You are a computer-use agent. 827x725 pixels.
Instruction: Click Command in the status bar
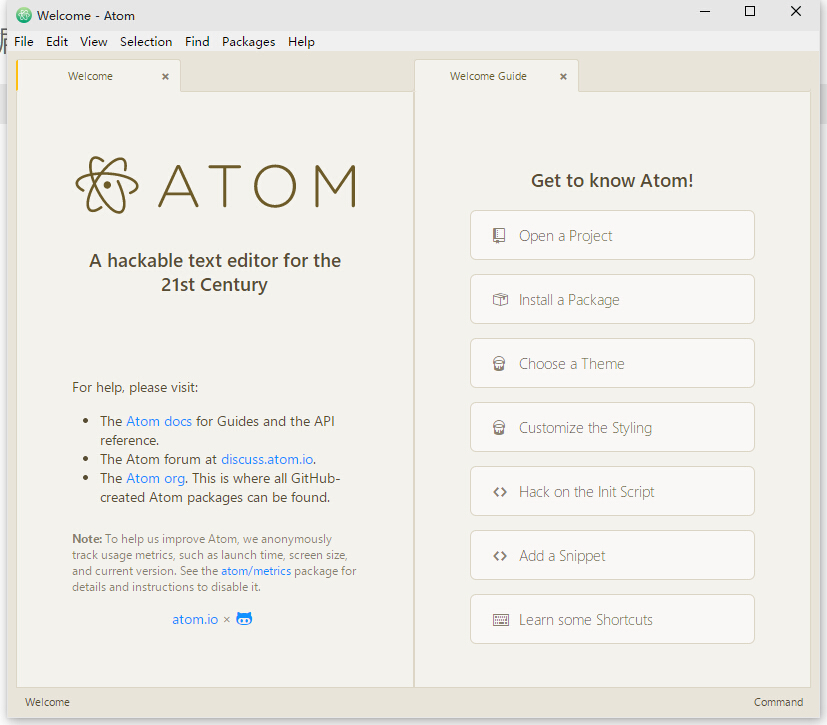(778, 701)
